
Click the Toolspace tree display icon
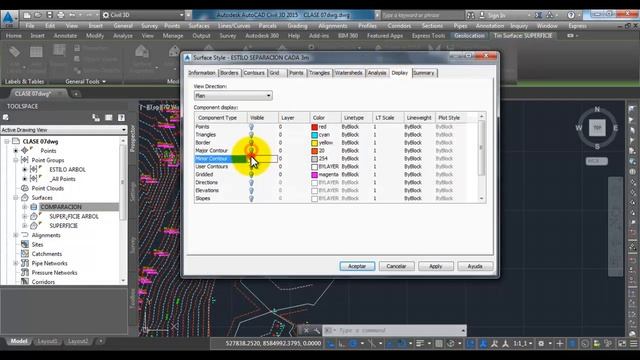click(x=96, y=118)
